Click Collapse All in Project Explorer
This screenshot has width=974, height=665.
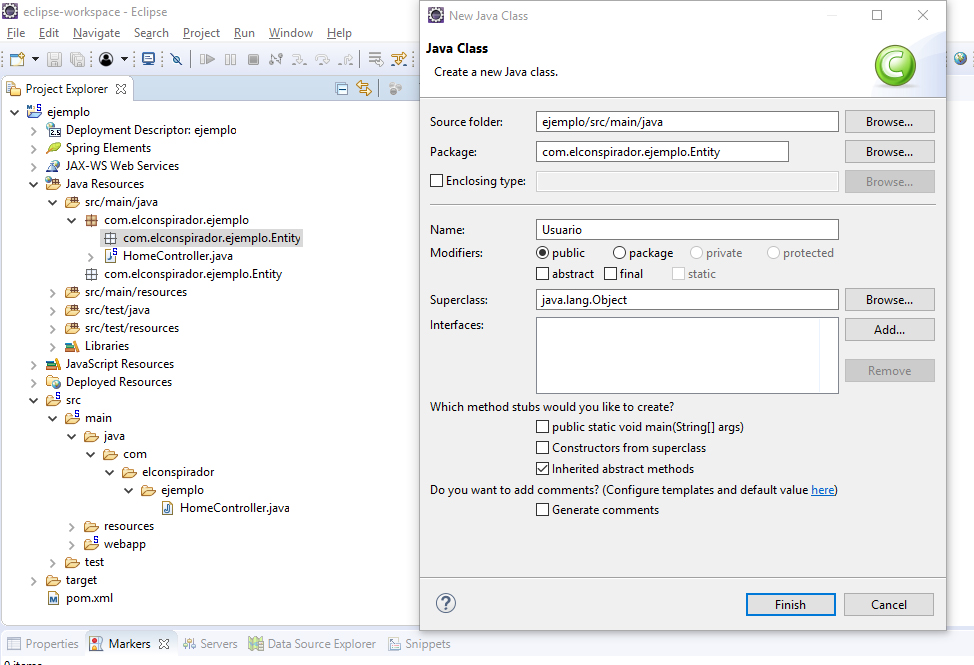[x=342, y=89]
